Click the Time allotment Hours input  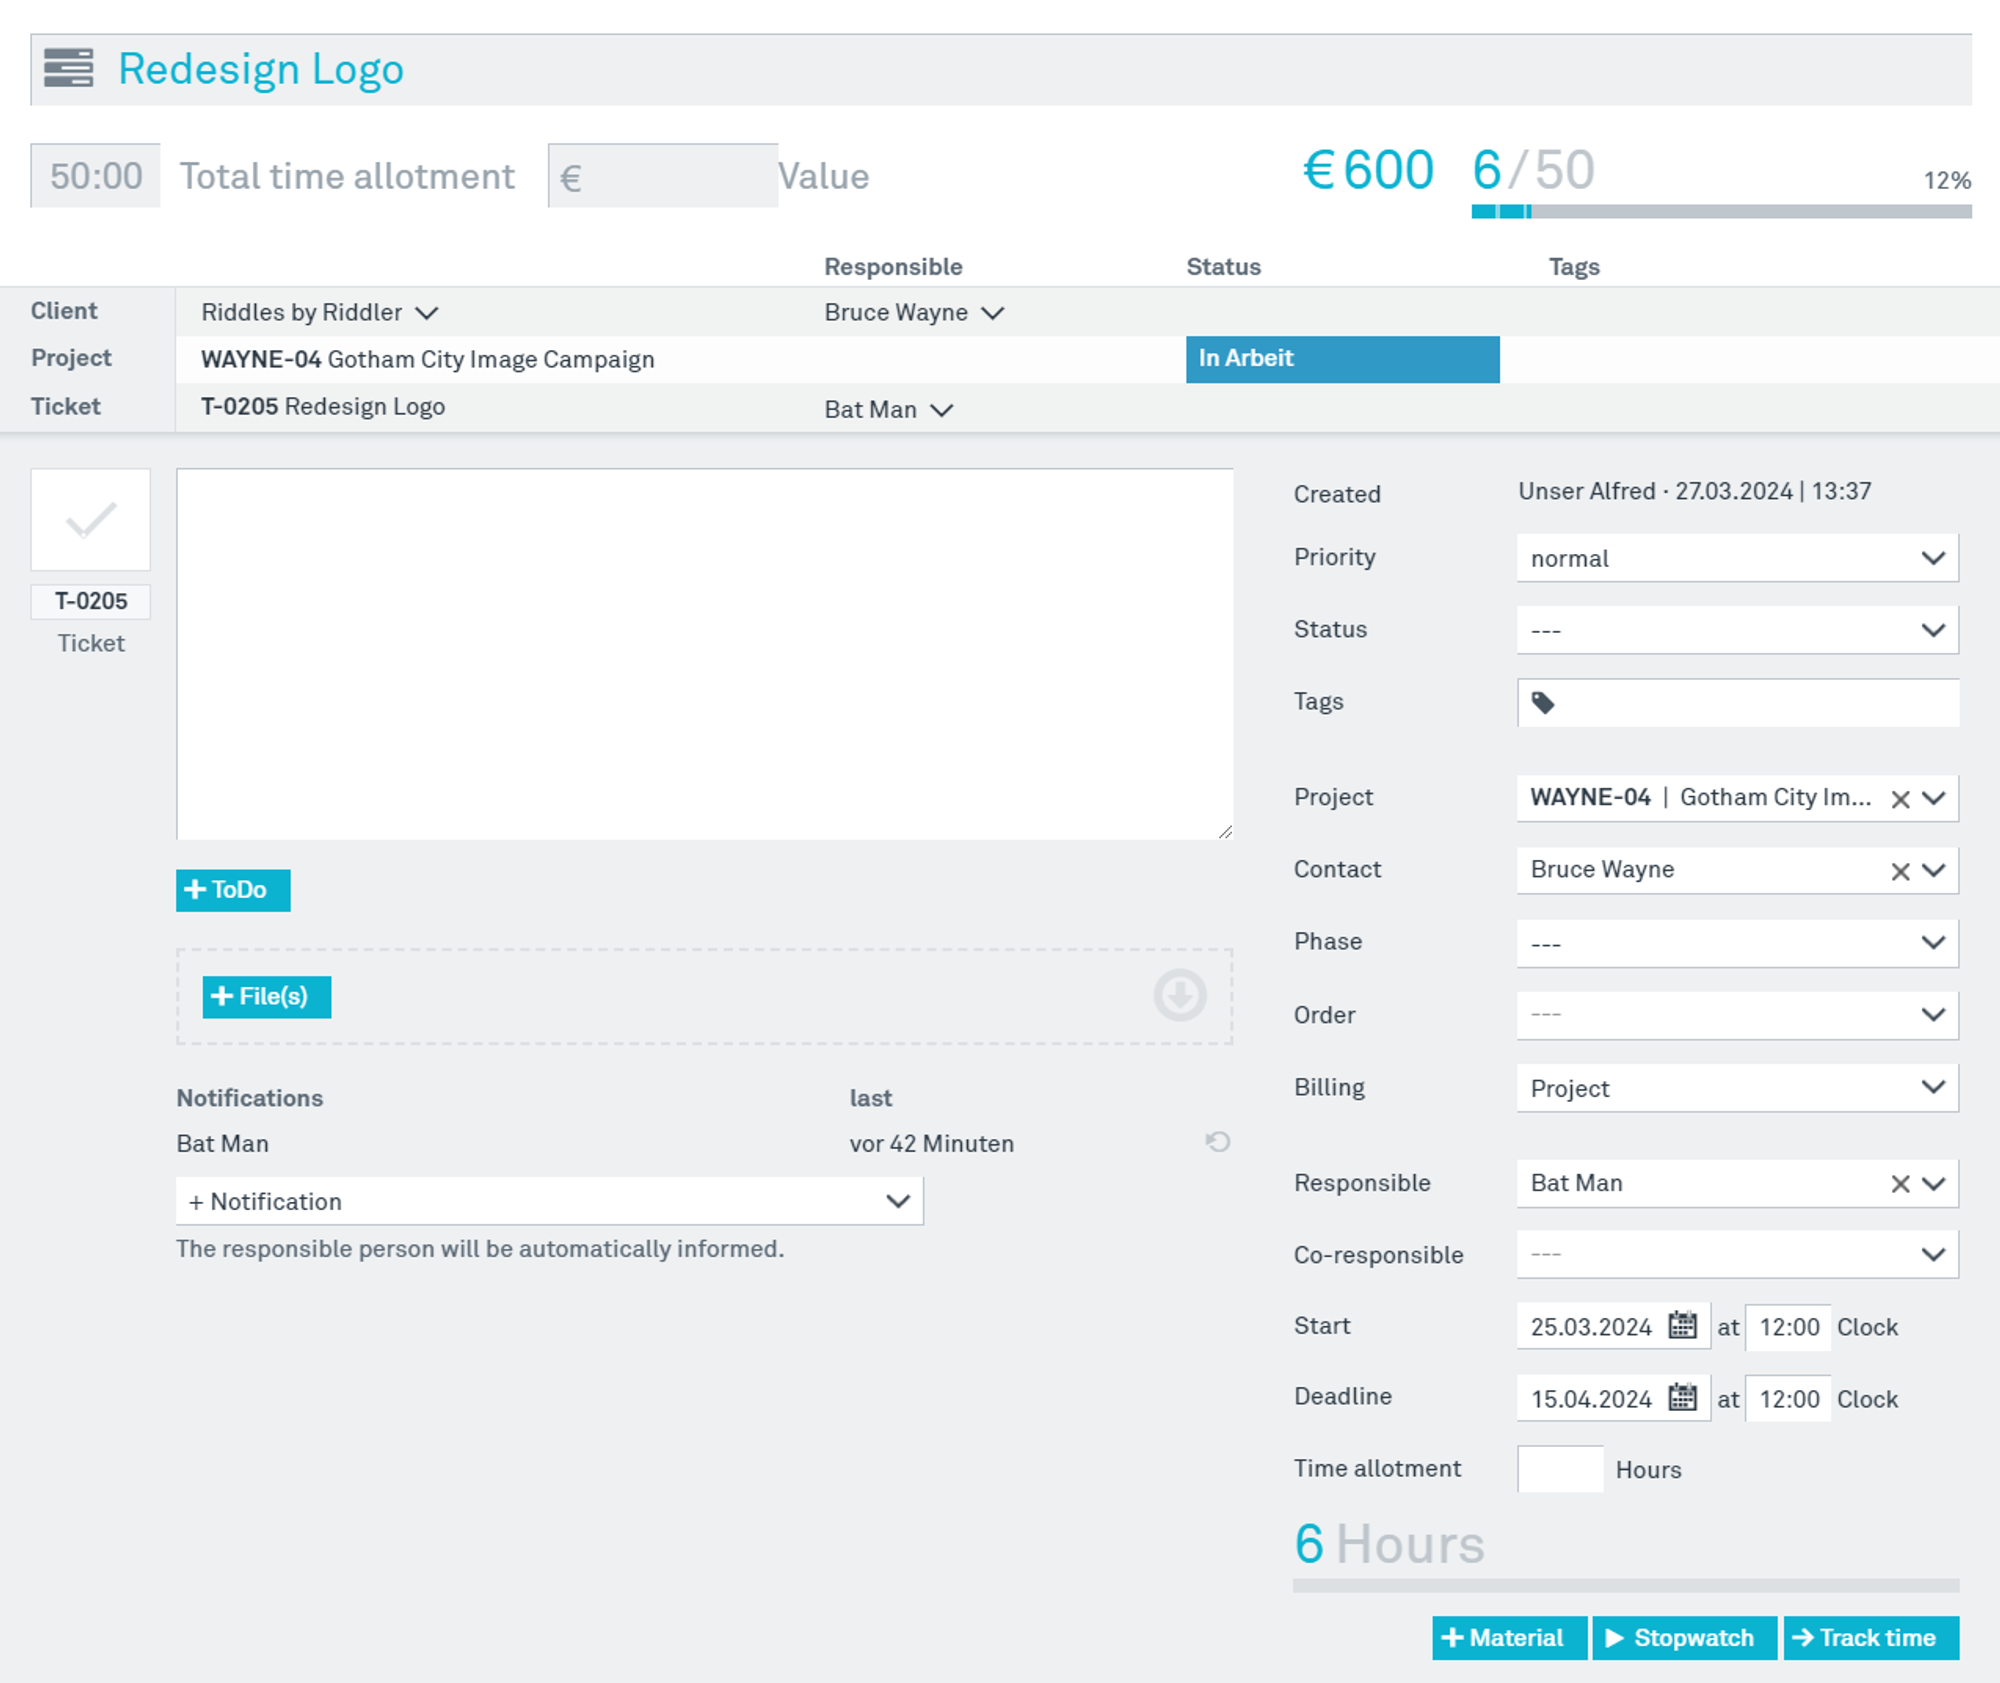(1560, 1469)
